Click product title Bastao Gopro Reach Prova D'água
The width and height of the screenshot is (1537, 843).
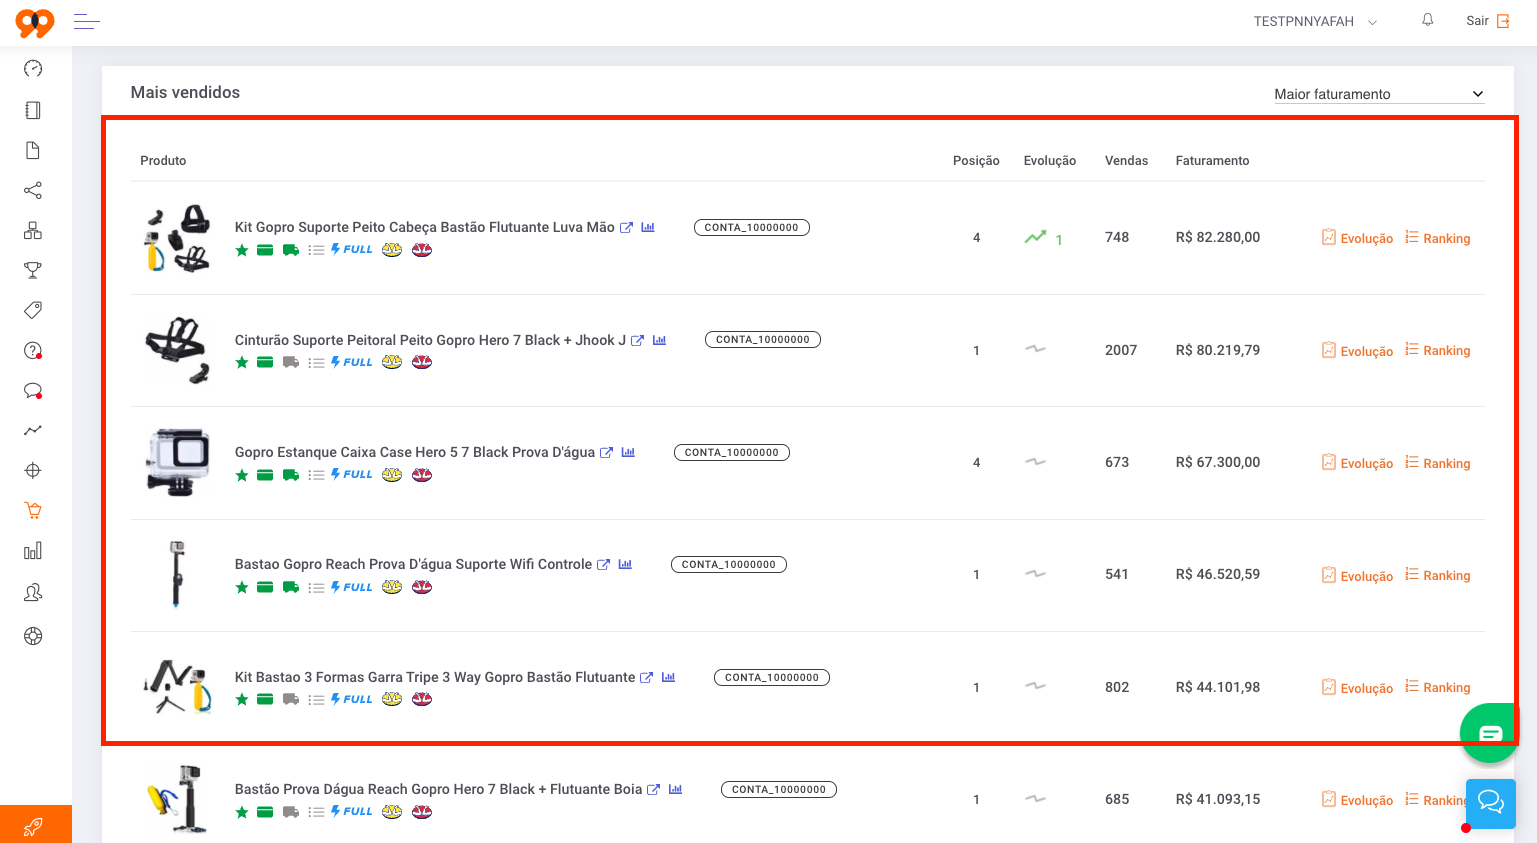tap(413, 564)
